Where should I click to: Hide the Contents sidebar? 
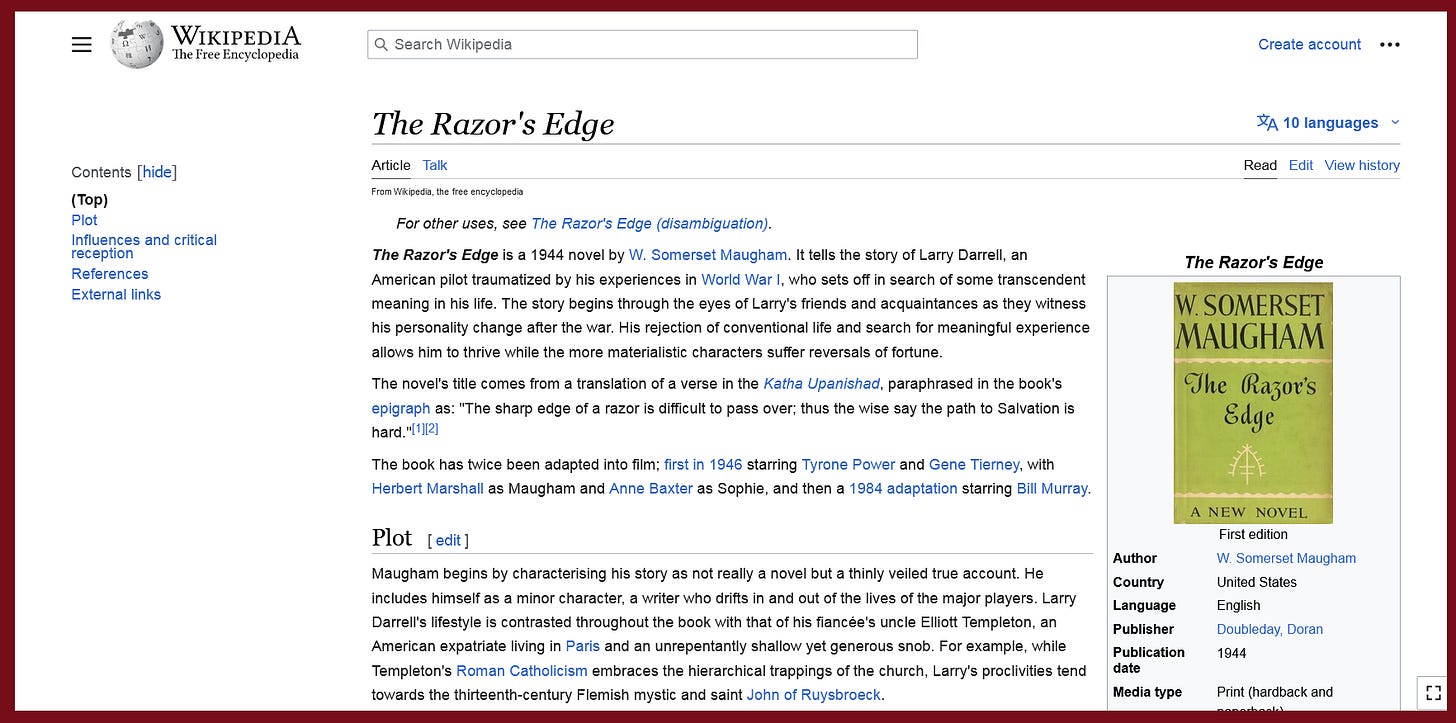(157, 172)
